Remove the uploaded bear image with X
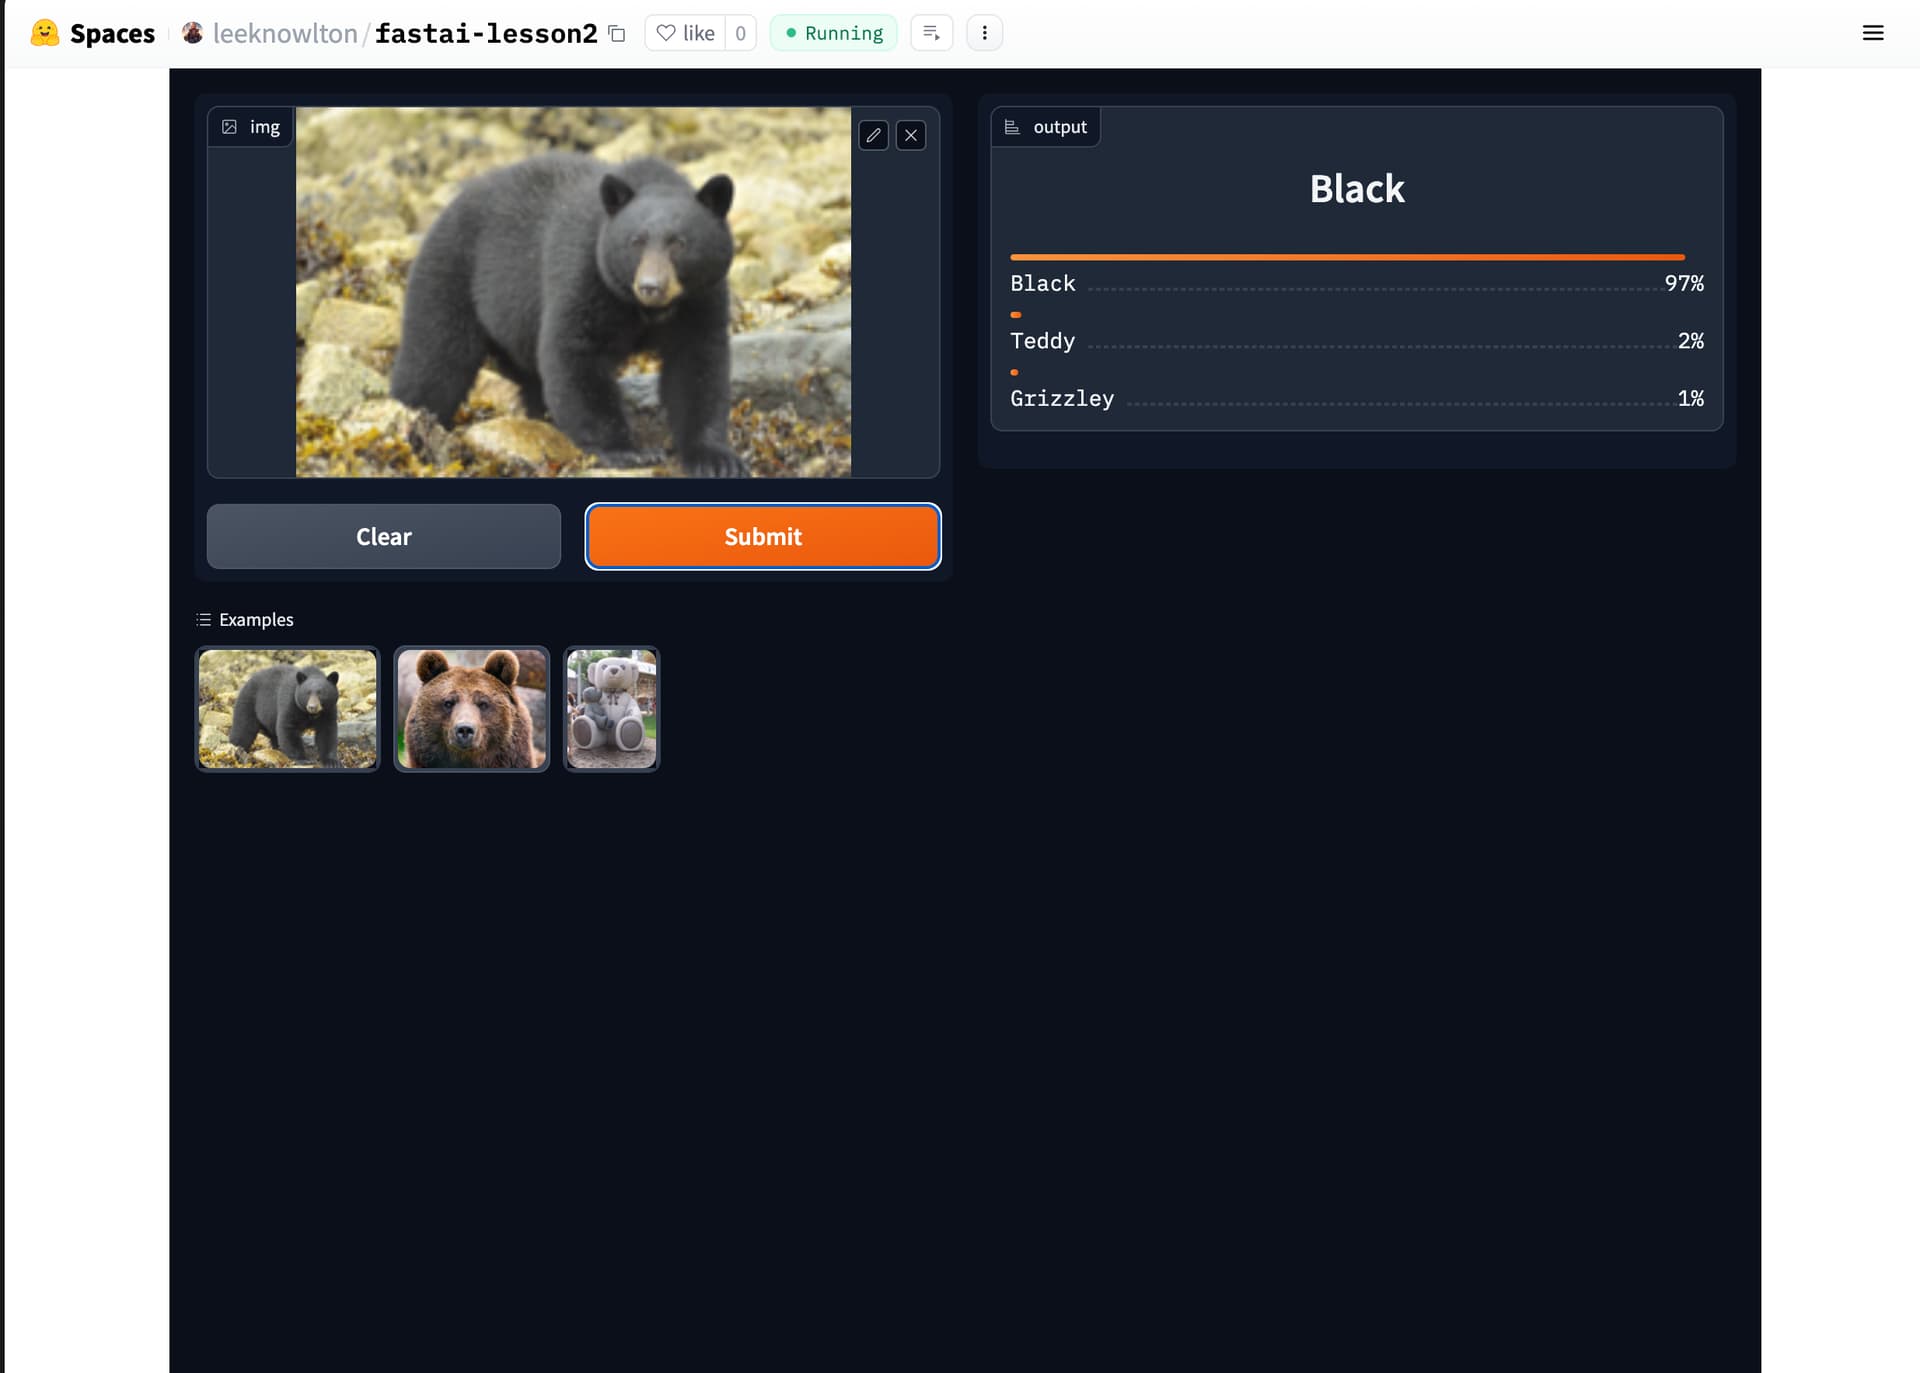 click(911, 135)
